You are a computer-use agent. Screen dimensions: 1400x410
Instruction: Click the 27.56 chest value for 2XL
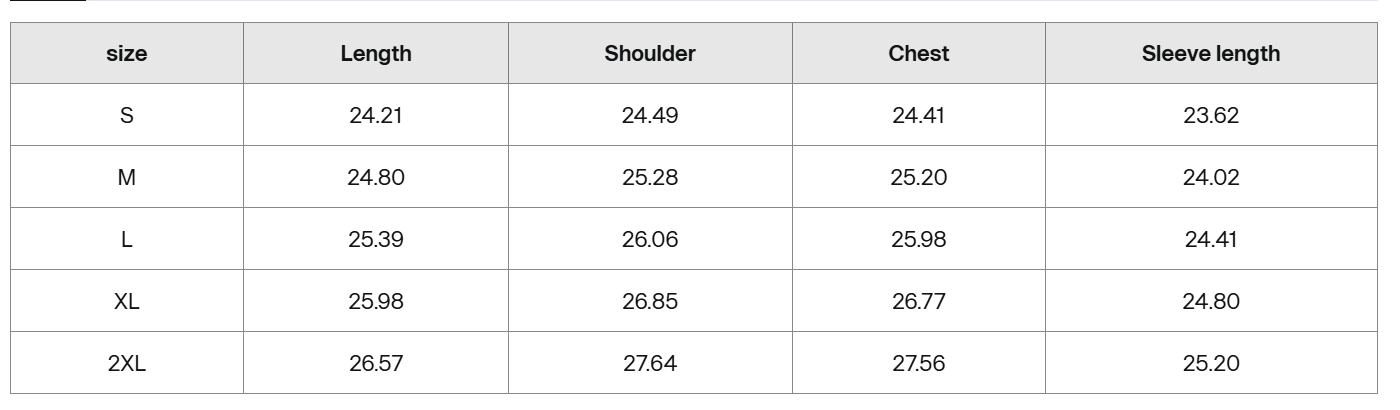919,364
